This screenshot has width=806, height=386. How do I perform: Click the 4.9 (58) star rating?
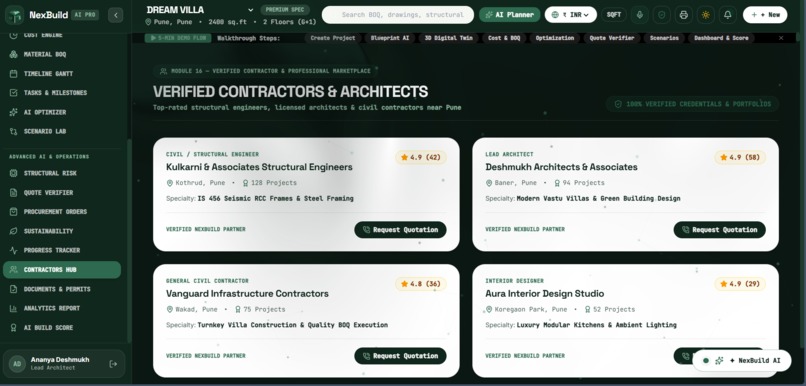(740, 157)
